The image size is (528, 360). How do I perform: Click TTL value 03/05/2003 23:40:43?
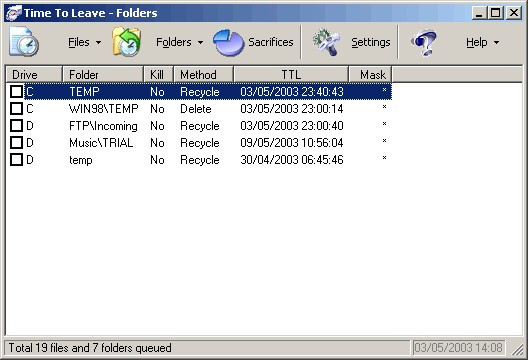coord(292,92)
